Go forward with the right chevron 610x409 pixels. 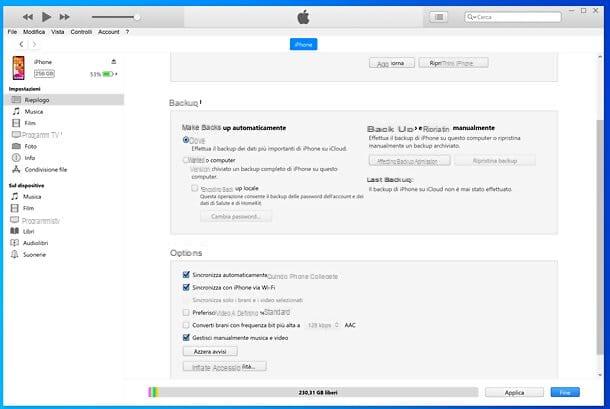tap(34, 44)
